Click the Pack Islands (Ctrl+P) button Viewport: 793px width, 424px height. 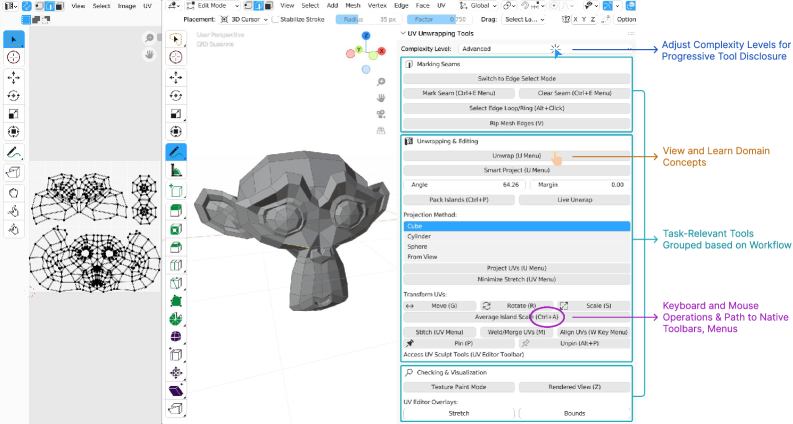pos(459,199)
